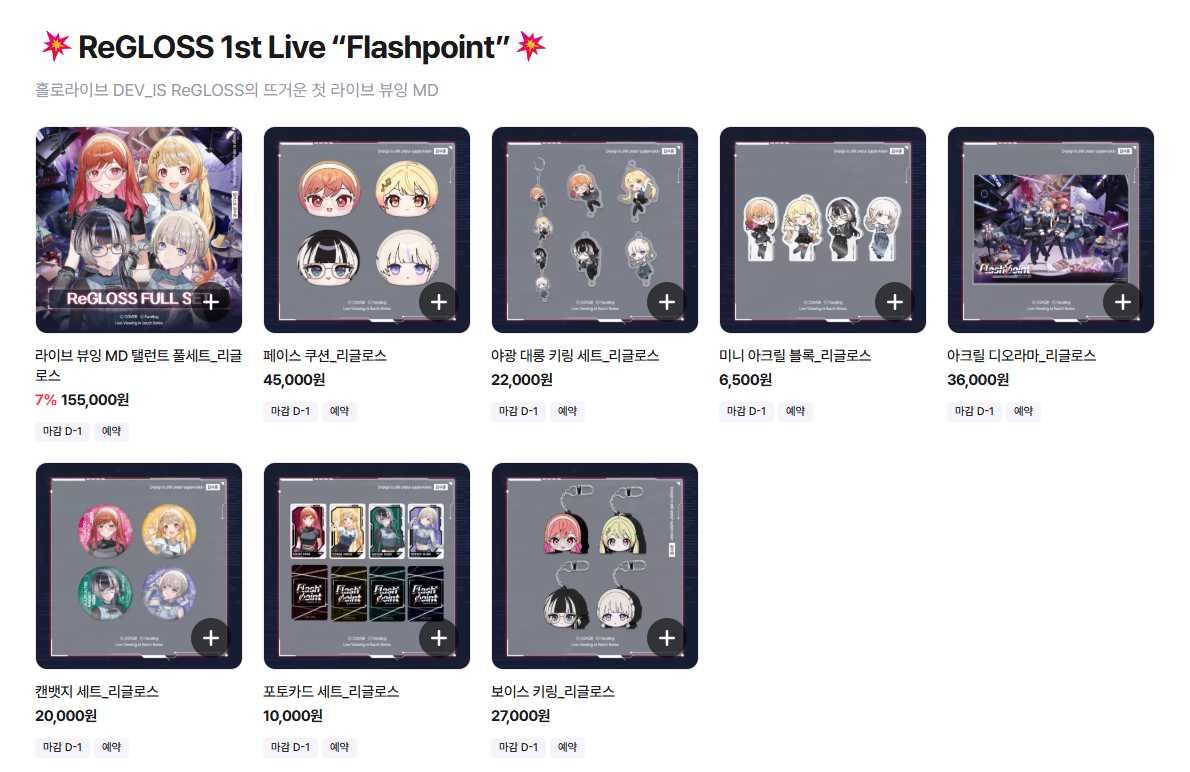Click plus icon on 미니 아크릴 블록
This screenshot has width=1190, height=772.
coord(895,302)
